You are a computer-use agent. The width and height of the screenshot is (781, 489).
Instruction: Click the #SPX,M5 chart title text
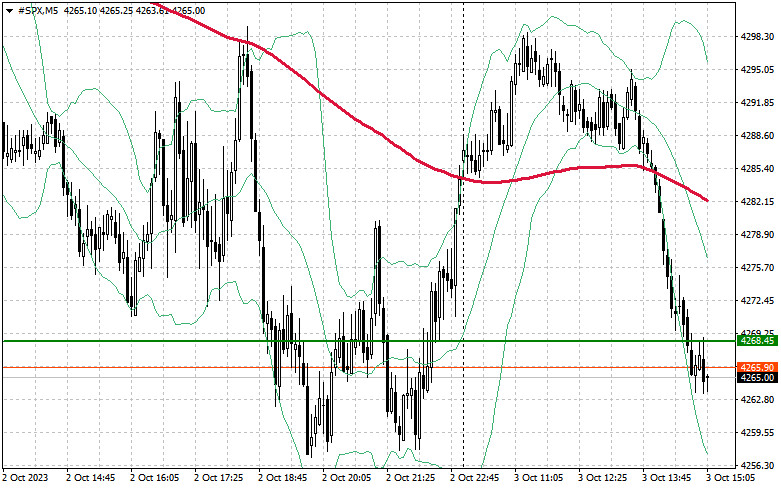coord(37,10)
